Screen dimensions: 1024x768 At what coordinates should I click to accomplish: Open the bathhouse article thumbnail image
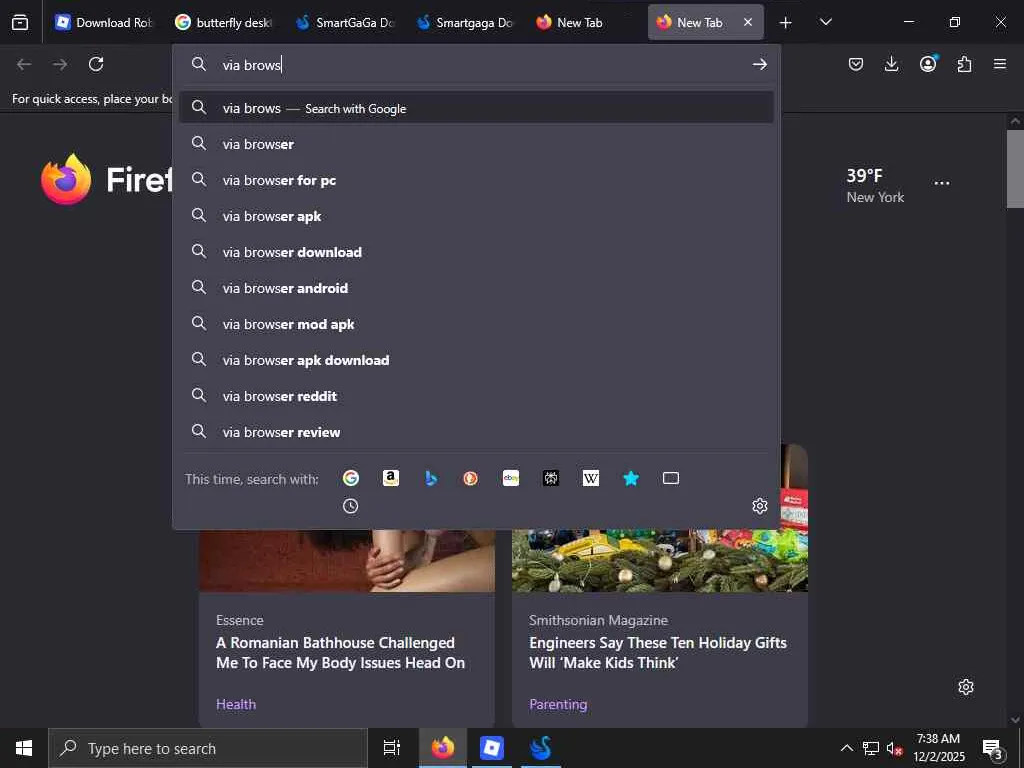point(347,560)
